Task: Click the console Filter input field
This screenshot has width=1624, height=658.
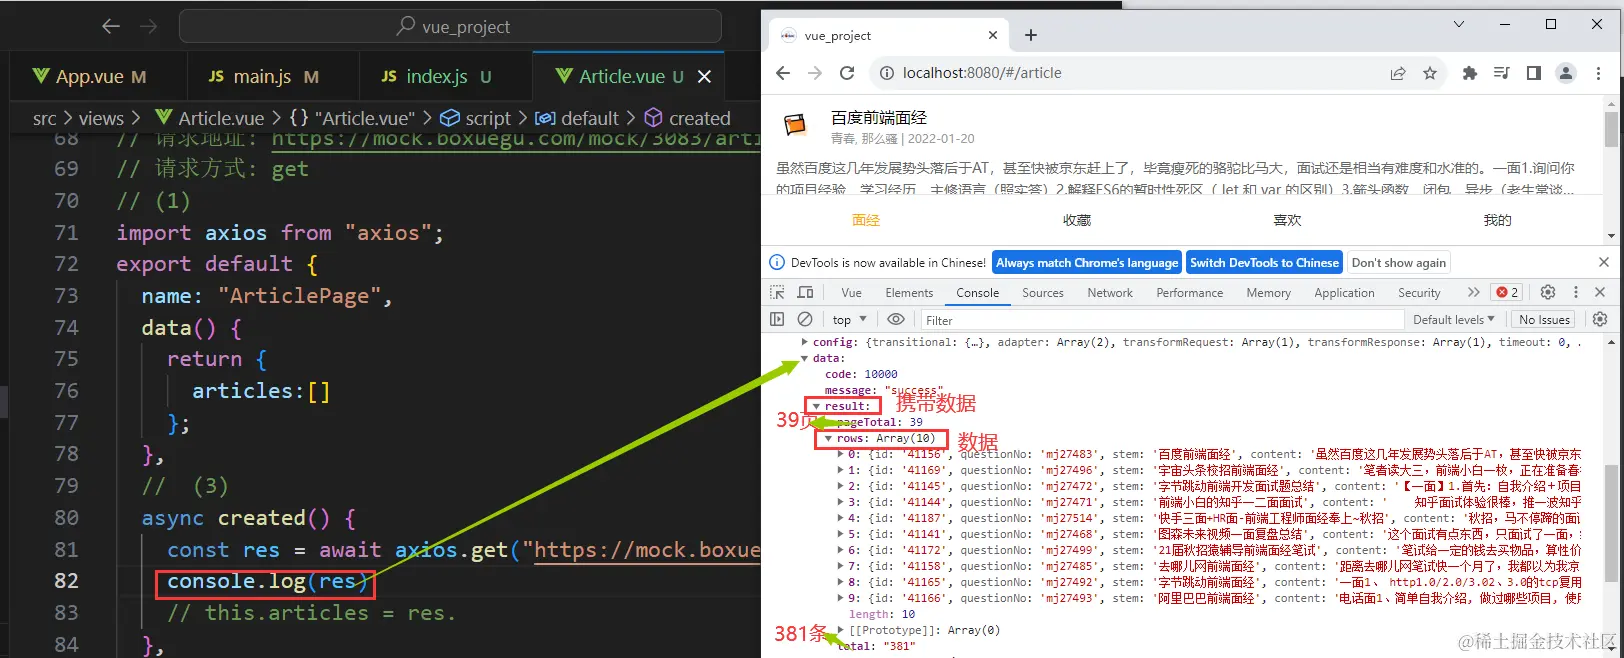Action: click(x=1161, y=320)
